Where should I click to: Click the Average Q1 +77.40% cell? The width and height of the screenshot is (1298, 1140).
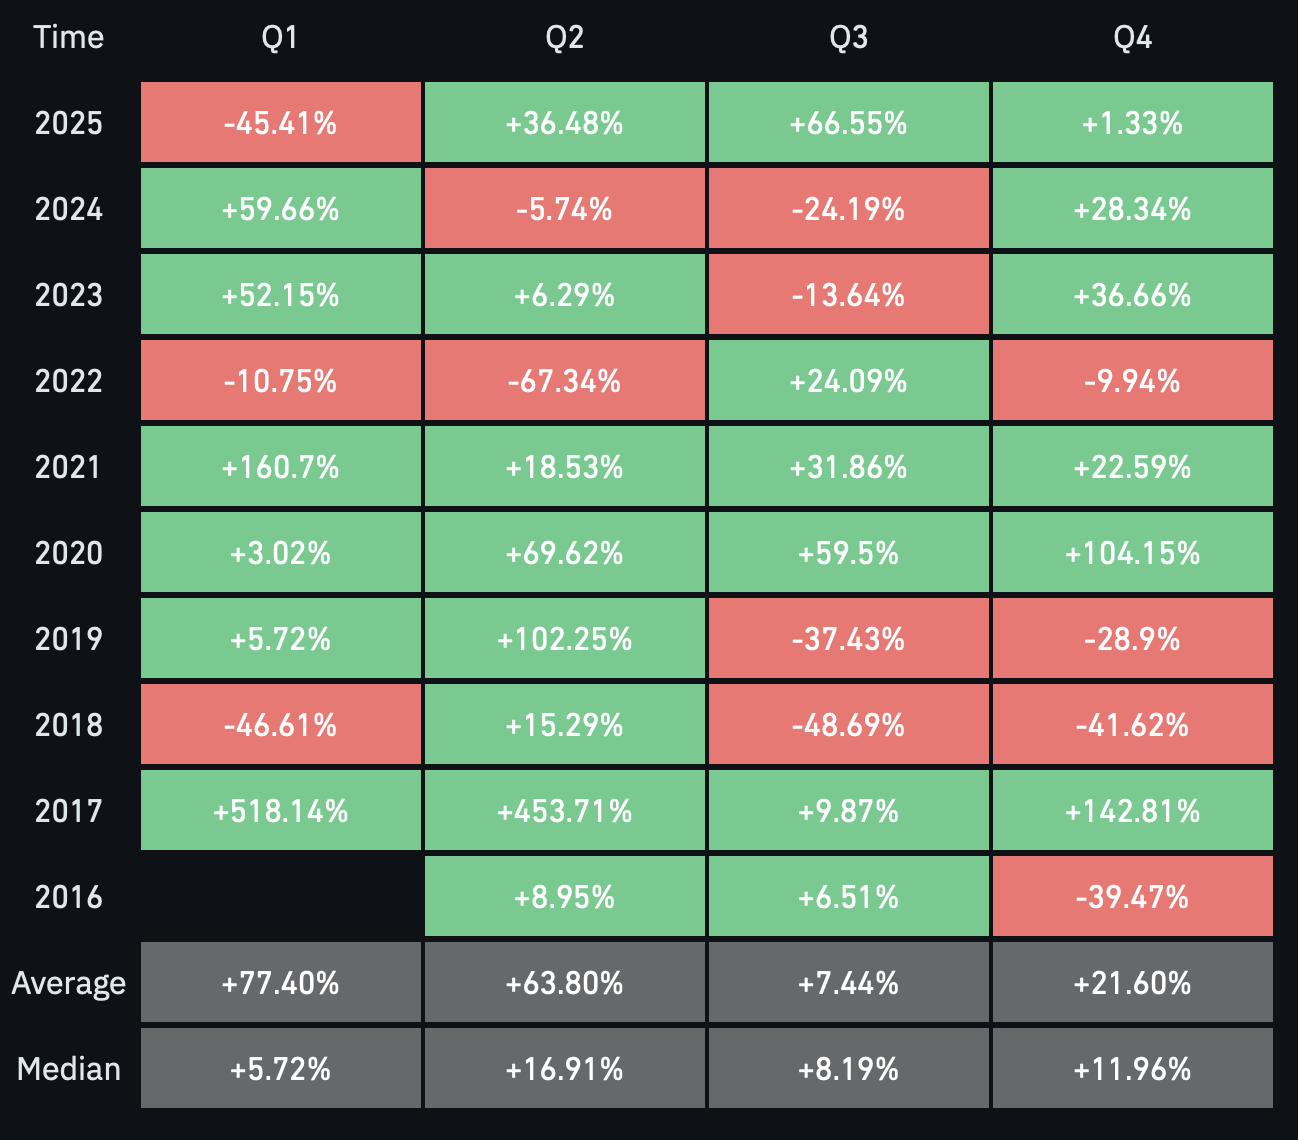(280, 983)
